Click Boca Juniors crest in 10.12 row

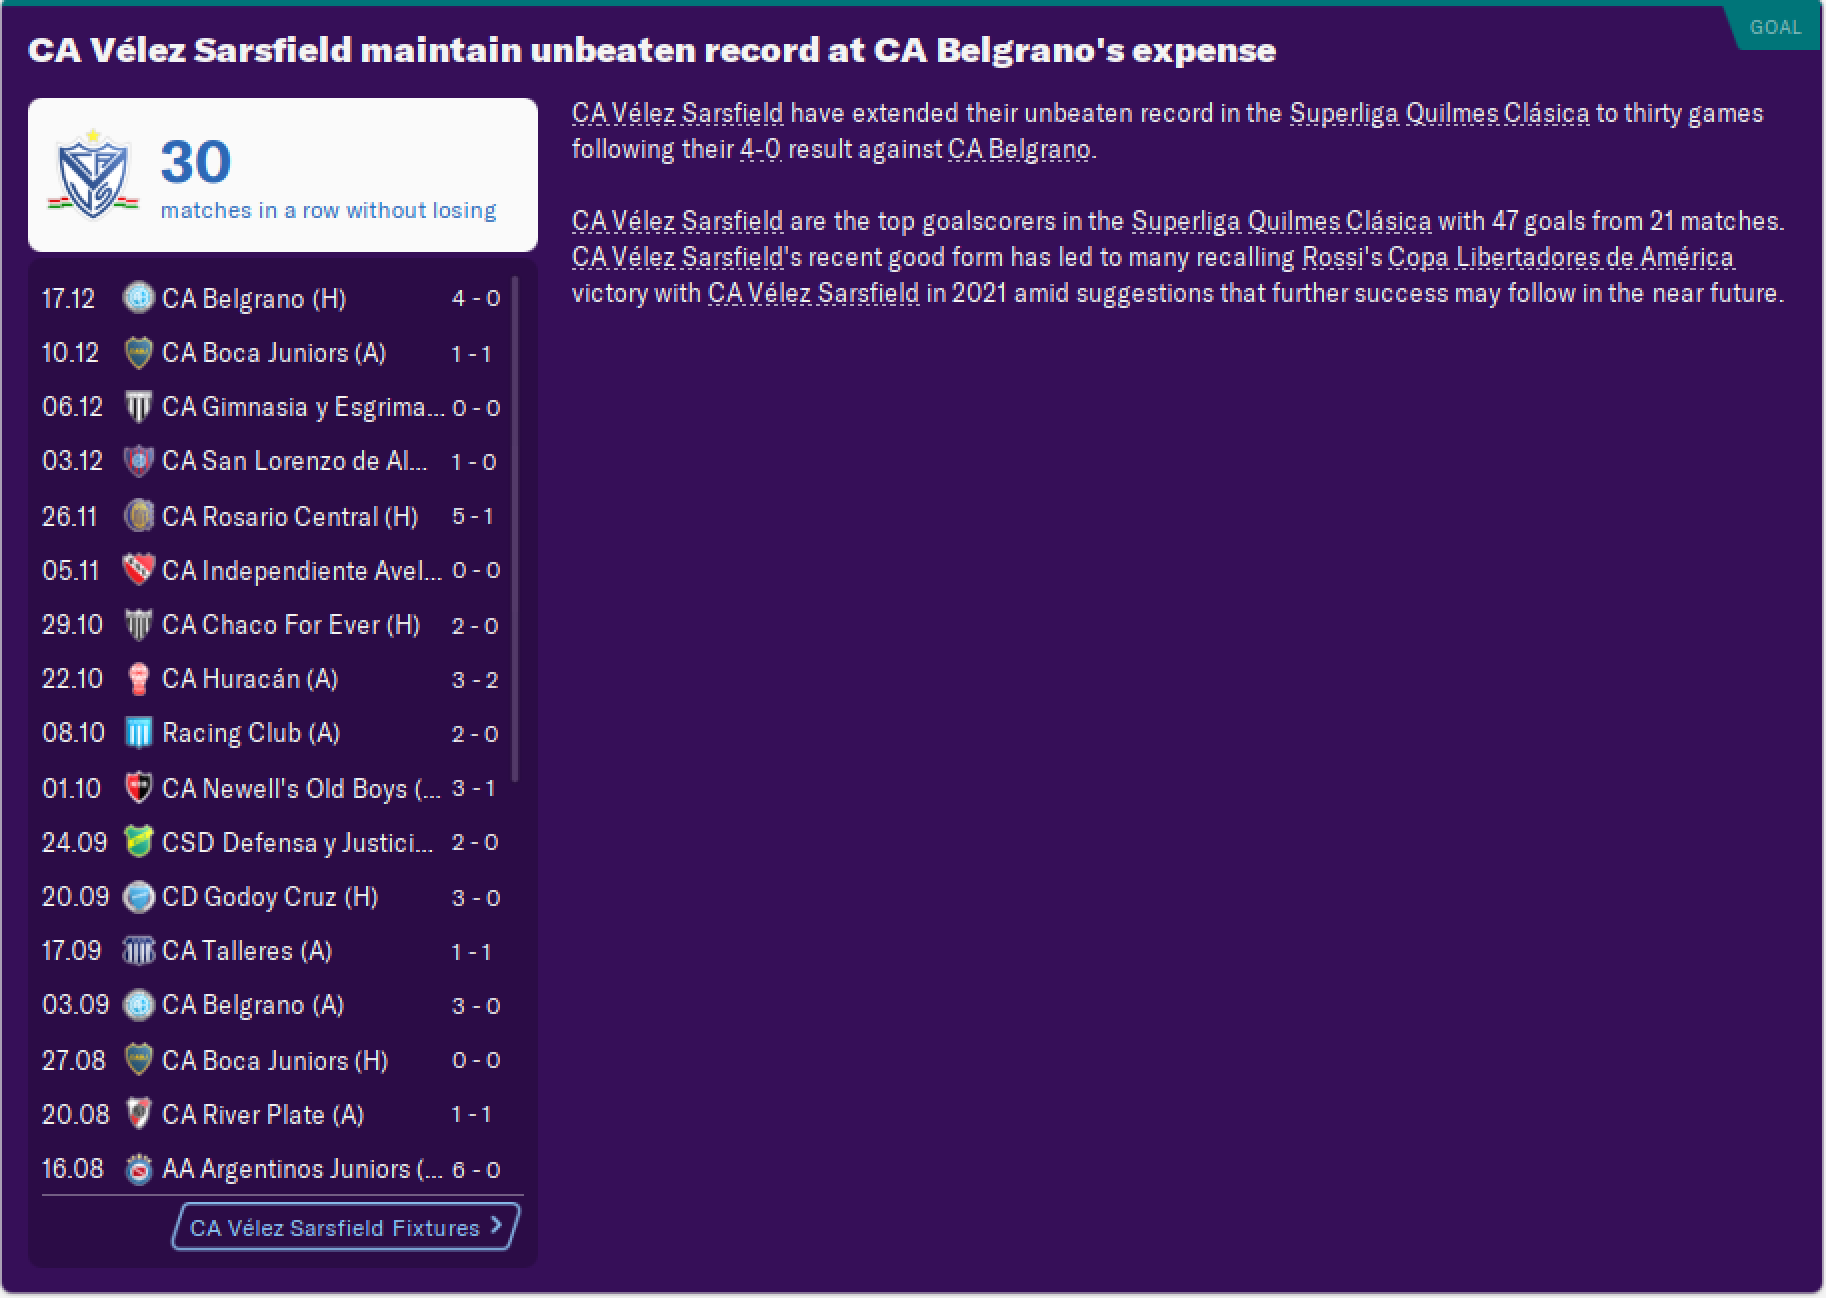click(x=138, y=352)
